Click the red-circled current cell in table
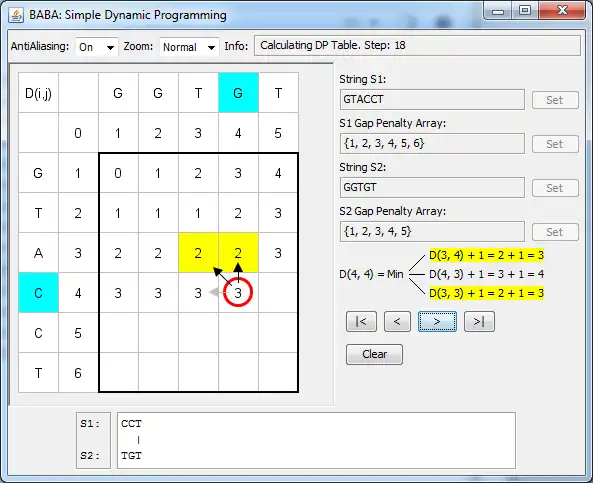Viewport: 593px width, 483px height. pyautogui.click(x=238, y=292)
